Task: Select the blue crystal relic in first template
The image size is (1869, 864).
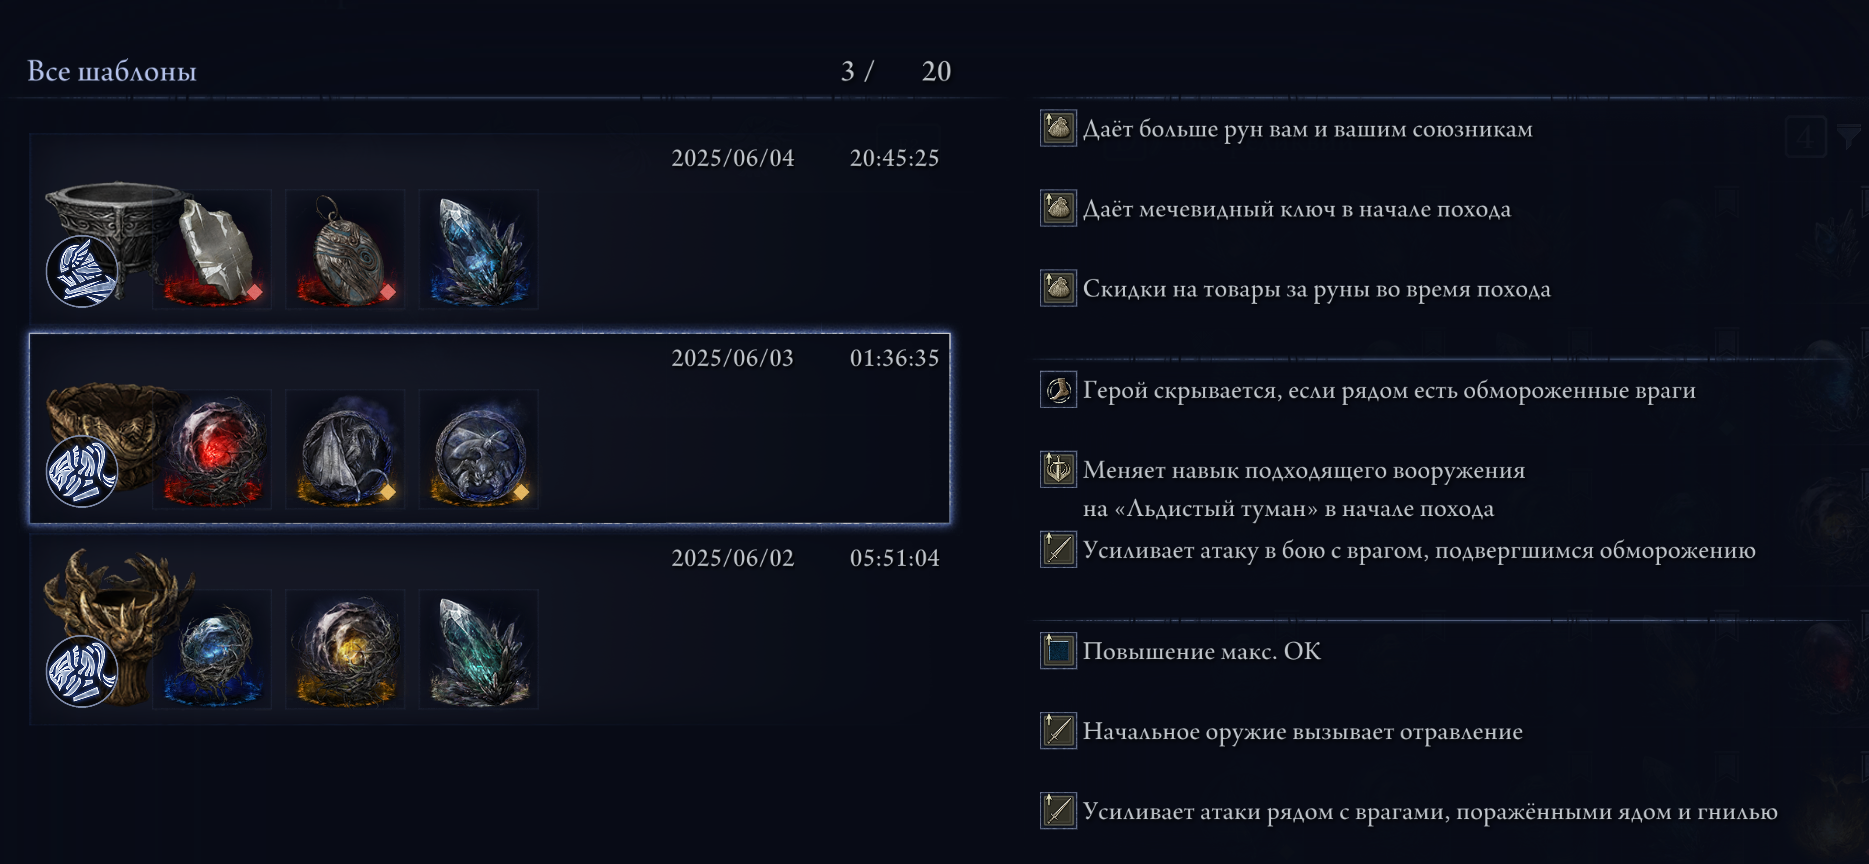Action: (x=479, y=249)
